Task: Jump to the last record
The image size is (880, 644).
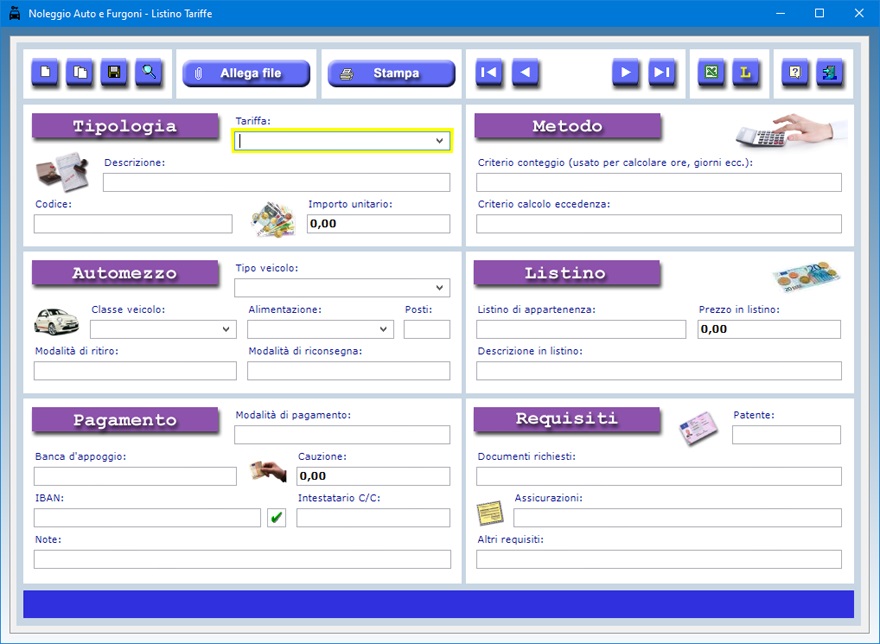Action: pos(662,73)
